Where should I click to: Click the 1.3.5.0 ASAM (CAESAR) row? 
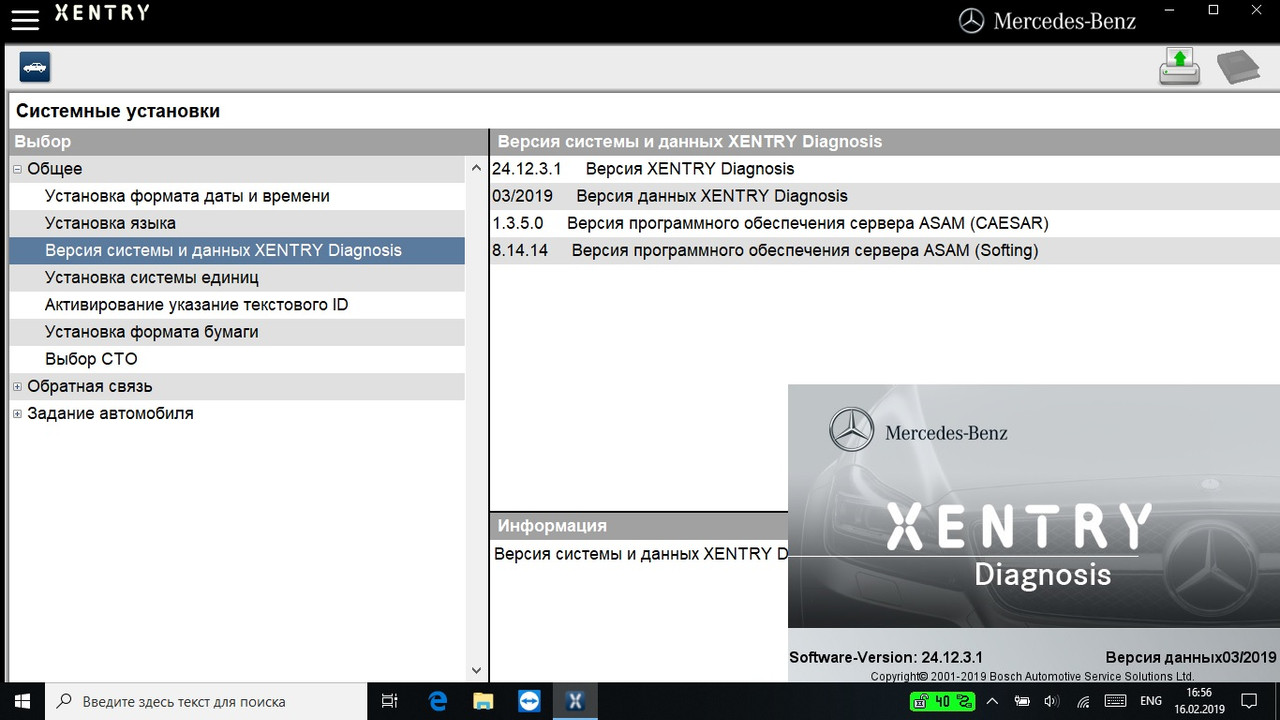point(885,223)
